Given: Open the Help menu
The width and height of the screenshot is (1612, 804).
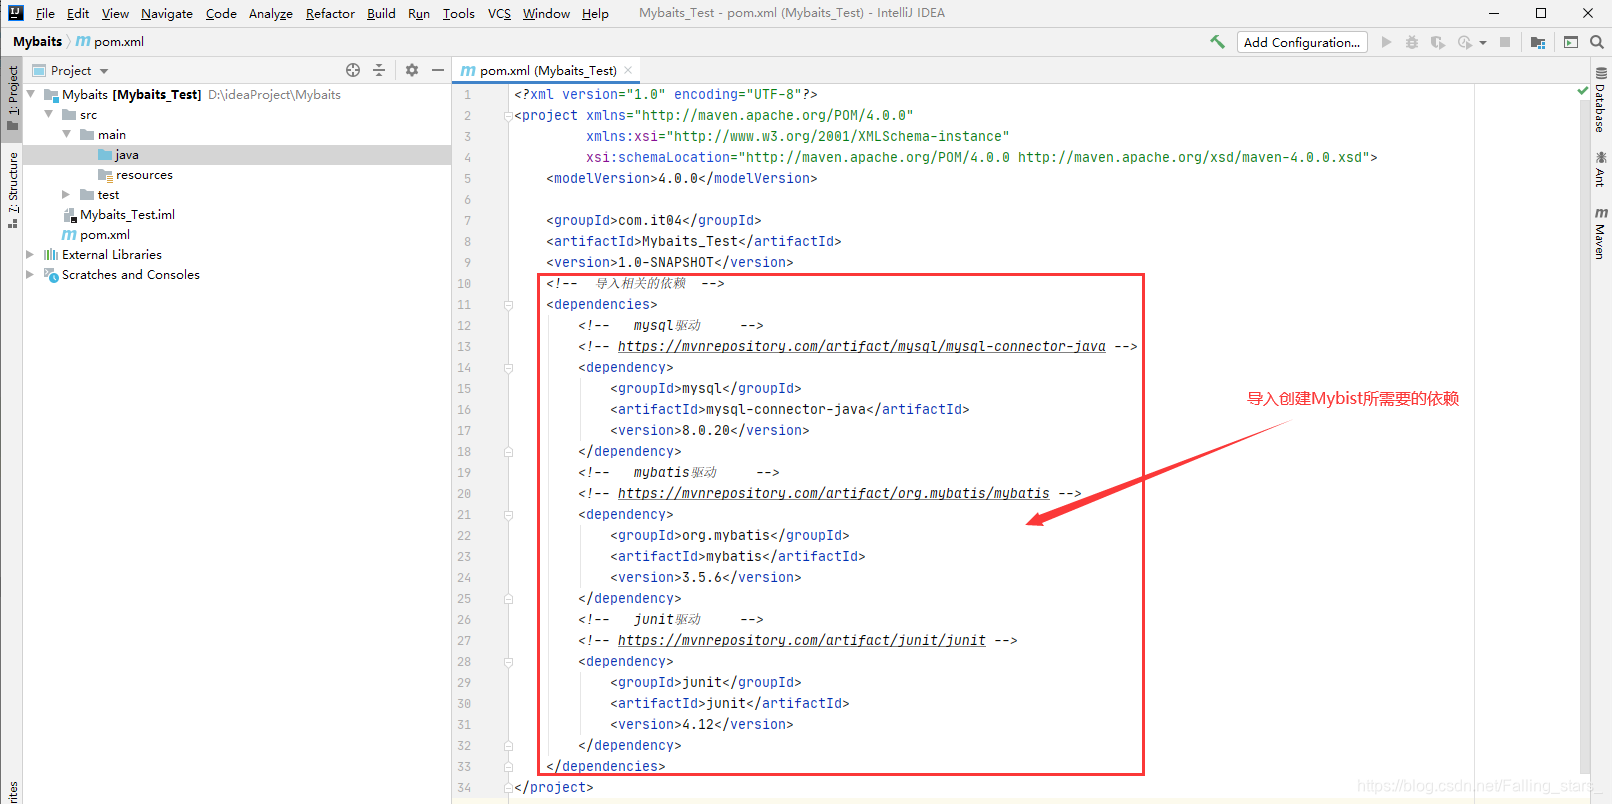Looking at the screenshot, I should [595, 13].
